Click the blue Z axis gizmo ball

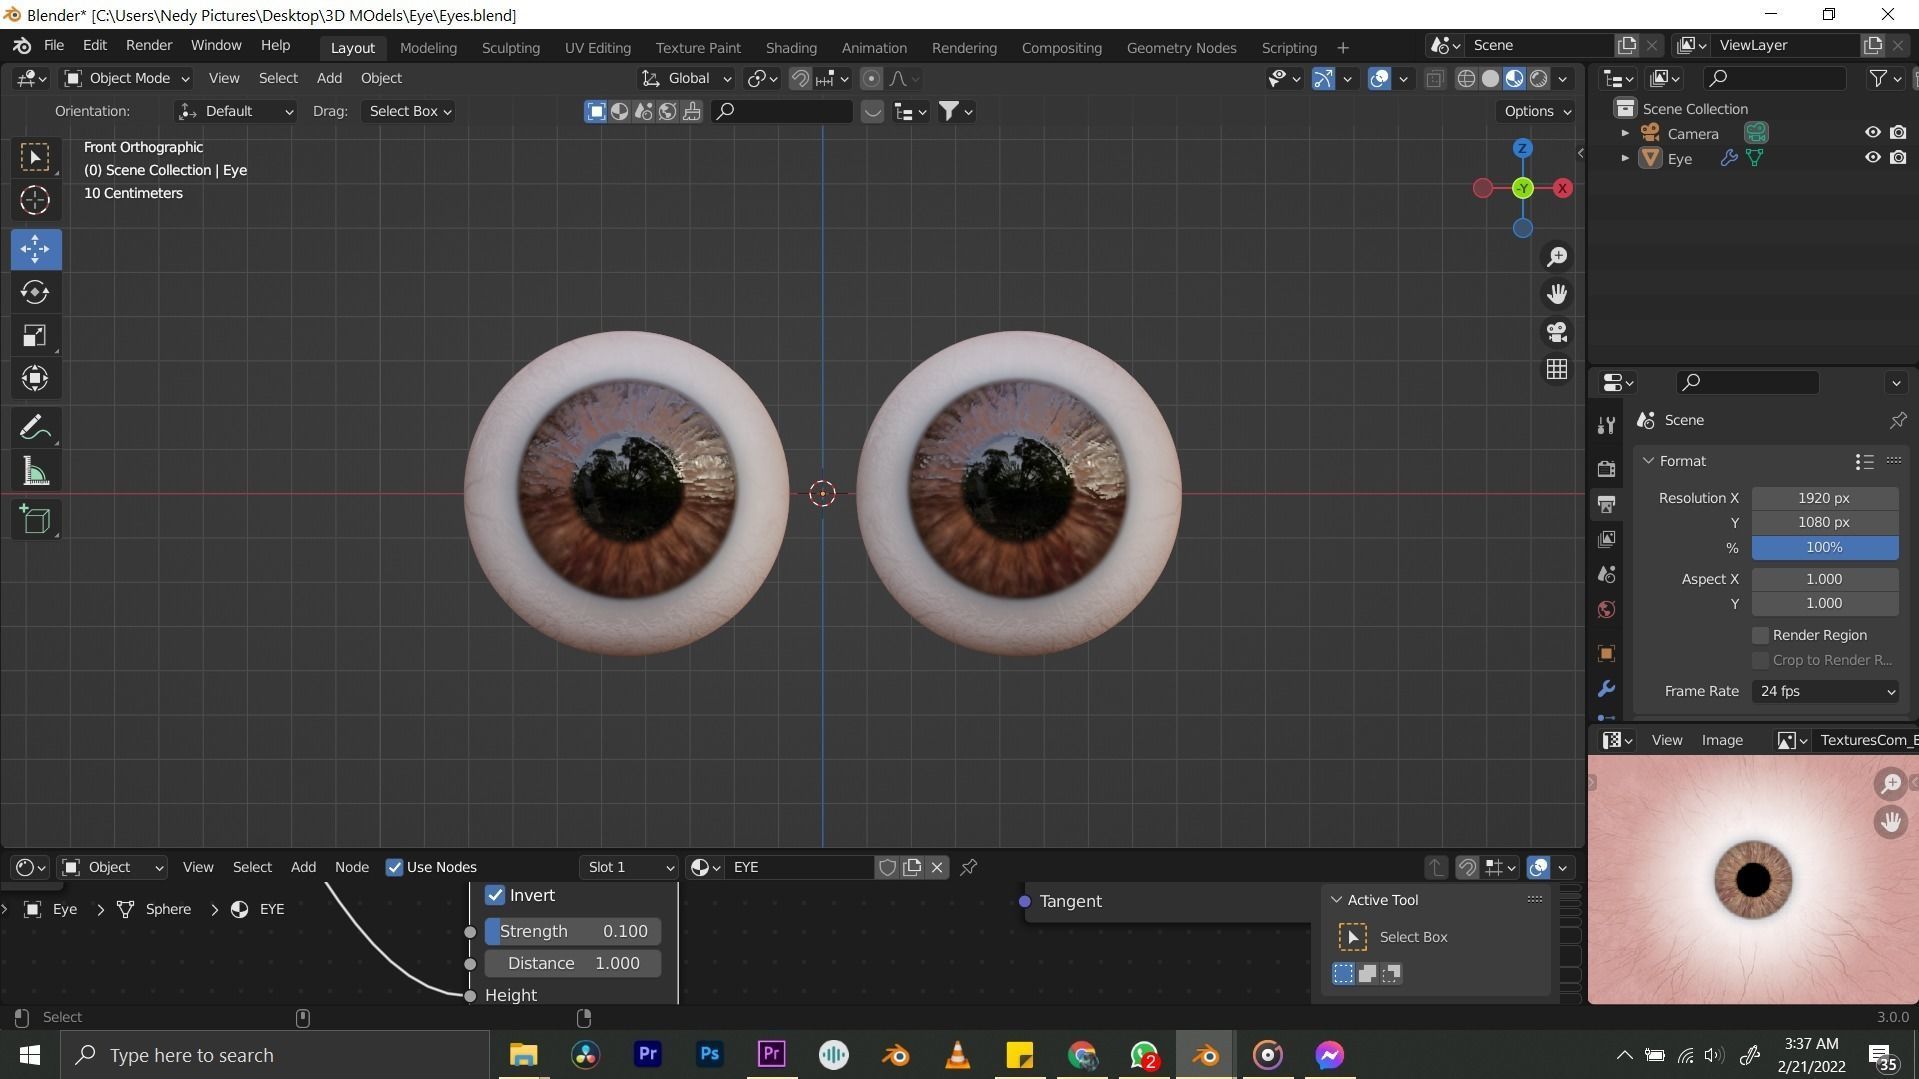[1522, 148]
